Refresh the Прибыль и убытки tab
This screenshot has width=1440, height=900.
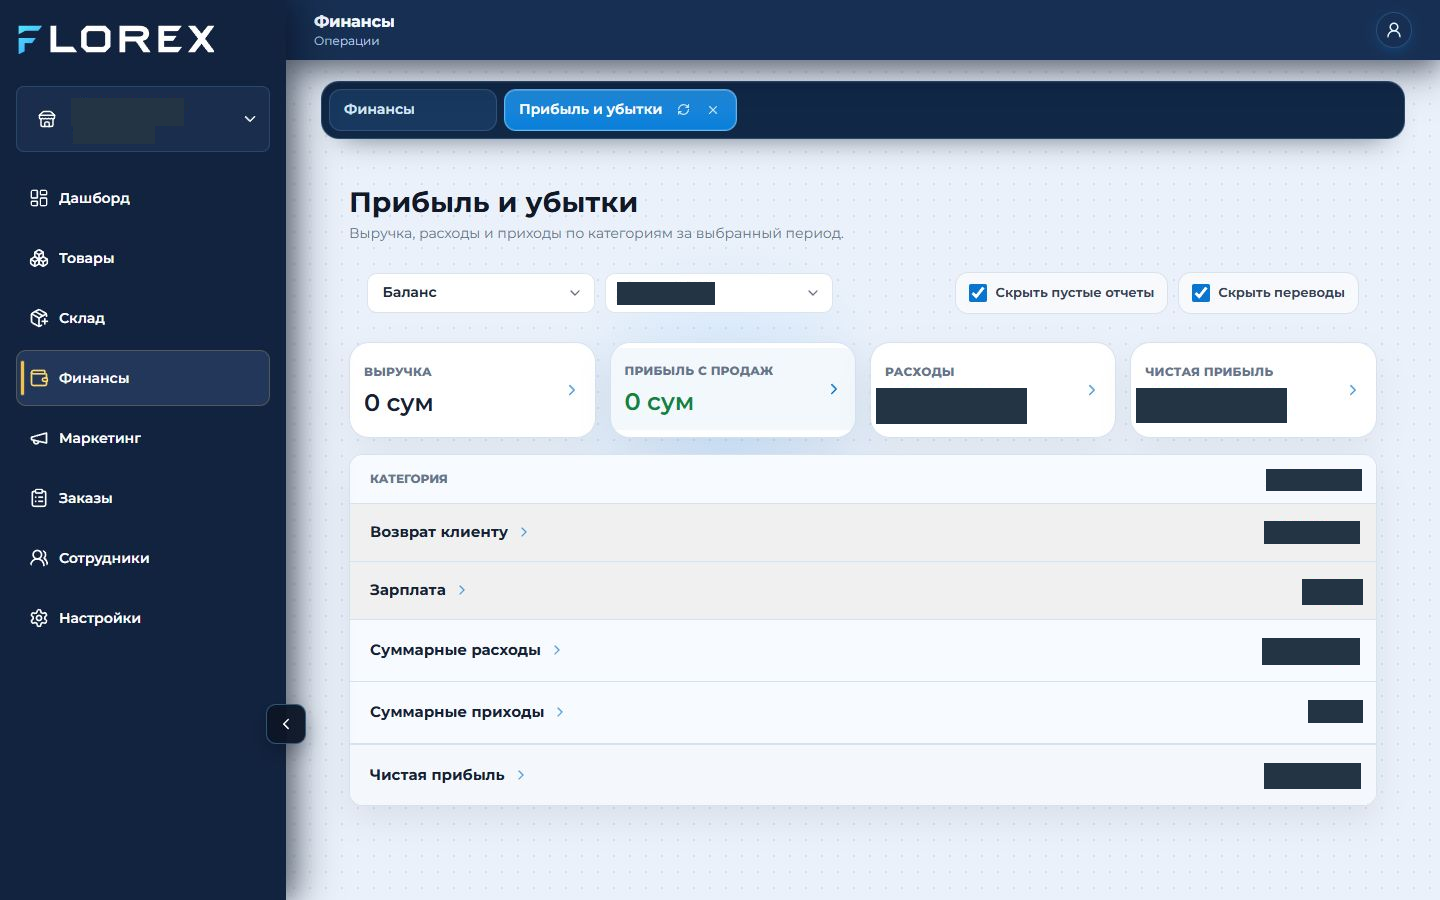(684, 110)
